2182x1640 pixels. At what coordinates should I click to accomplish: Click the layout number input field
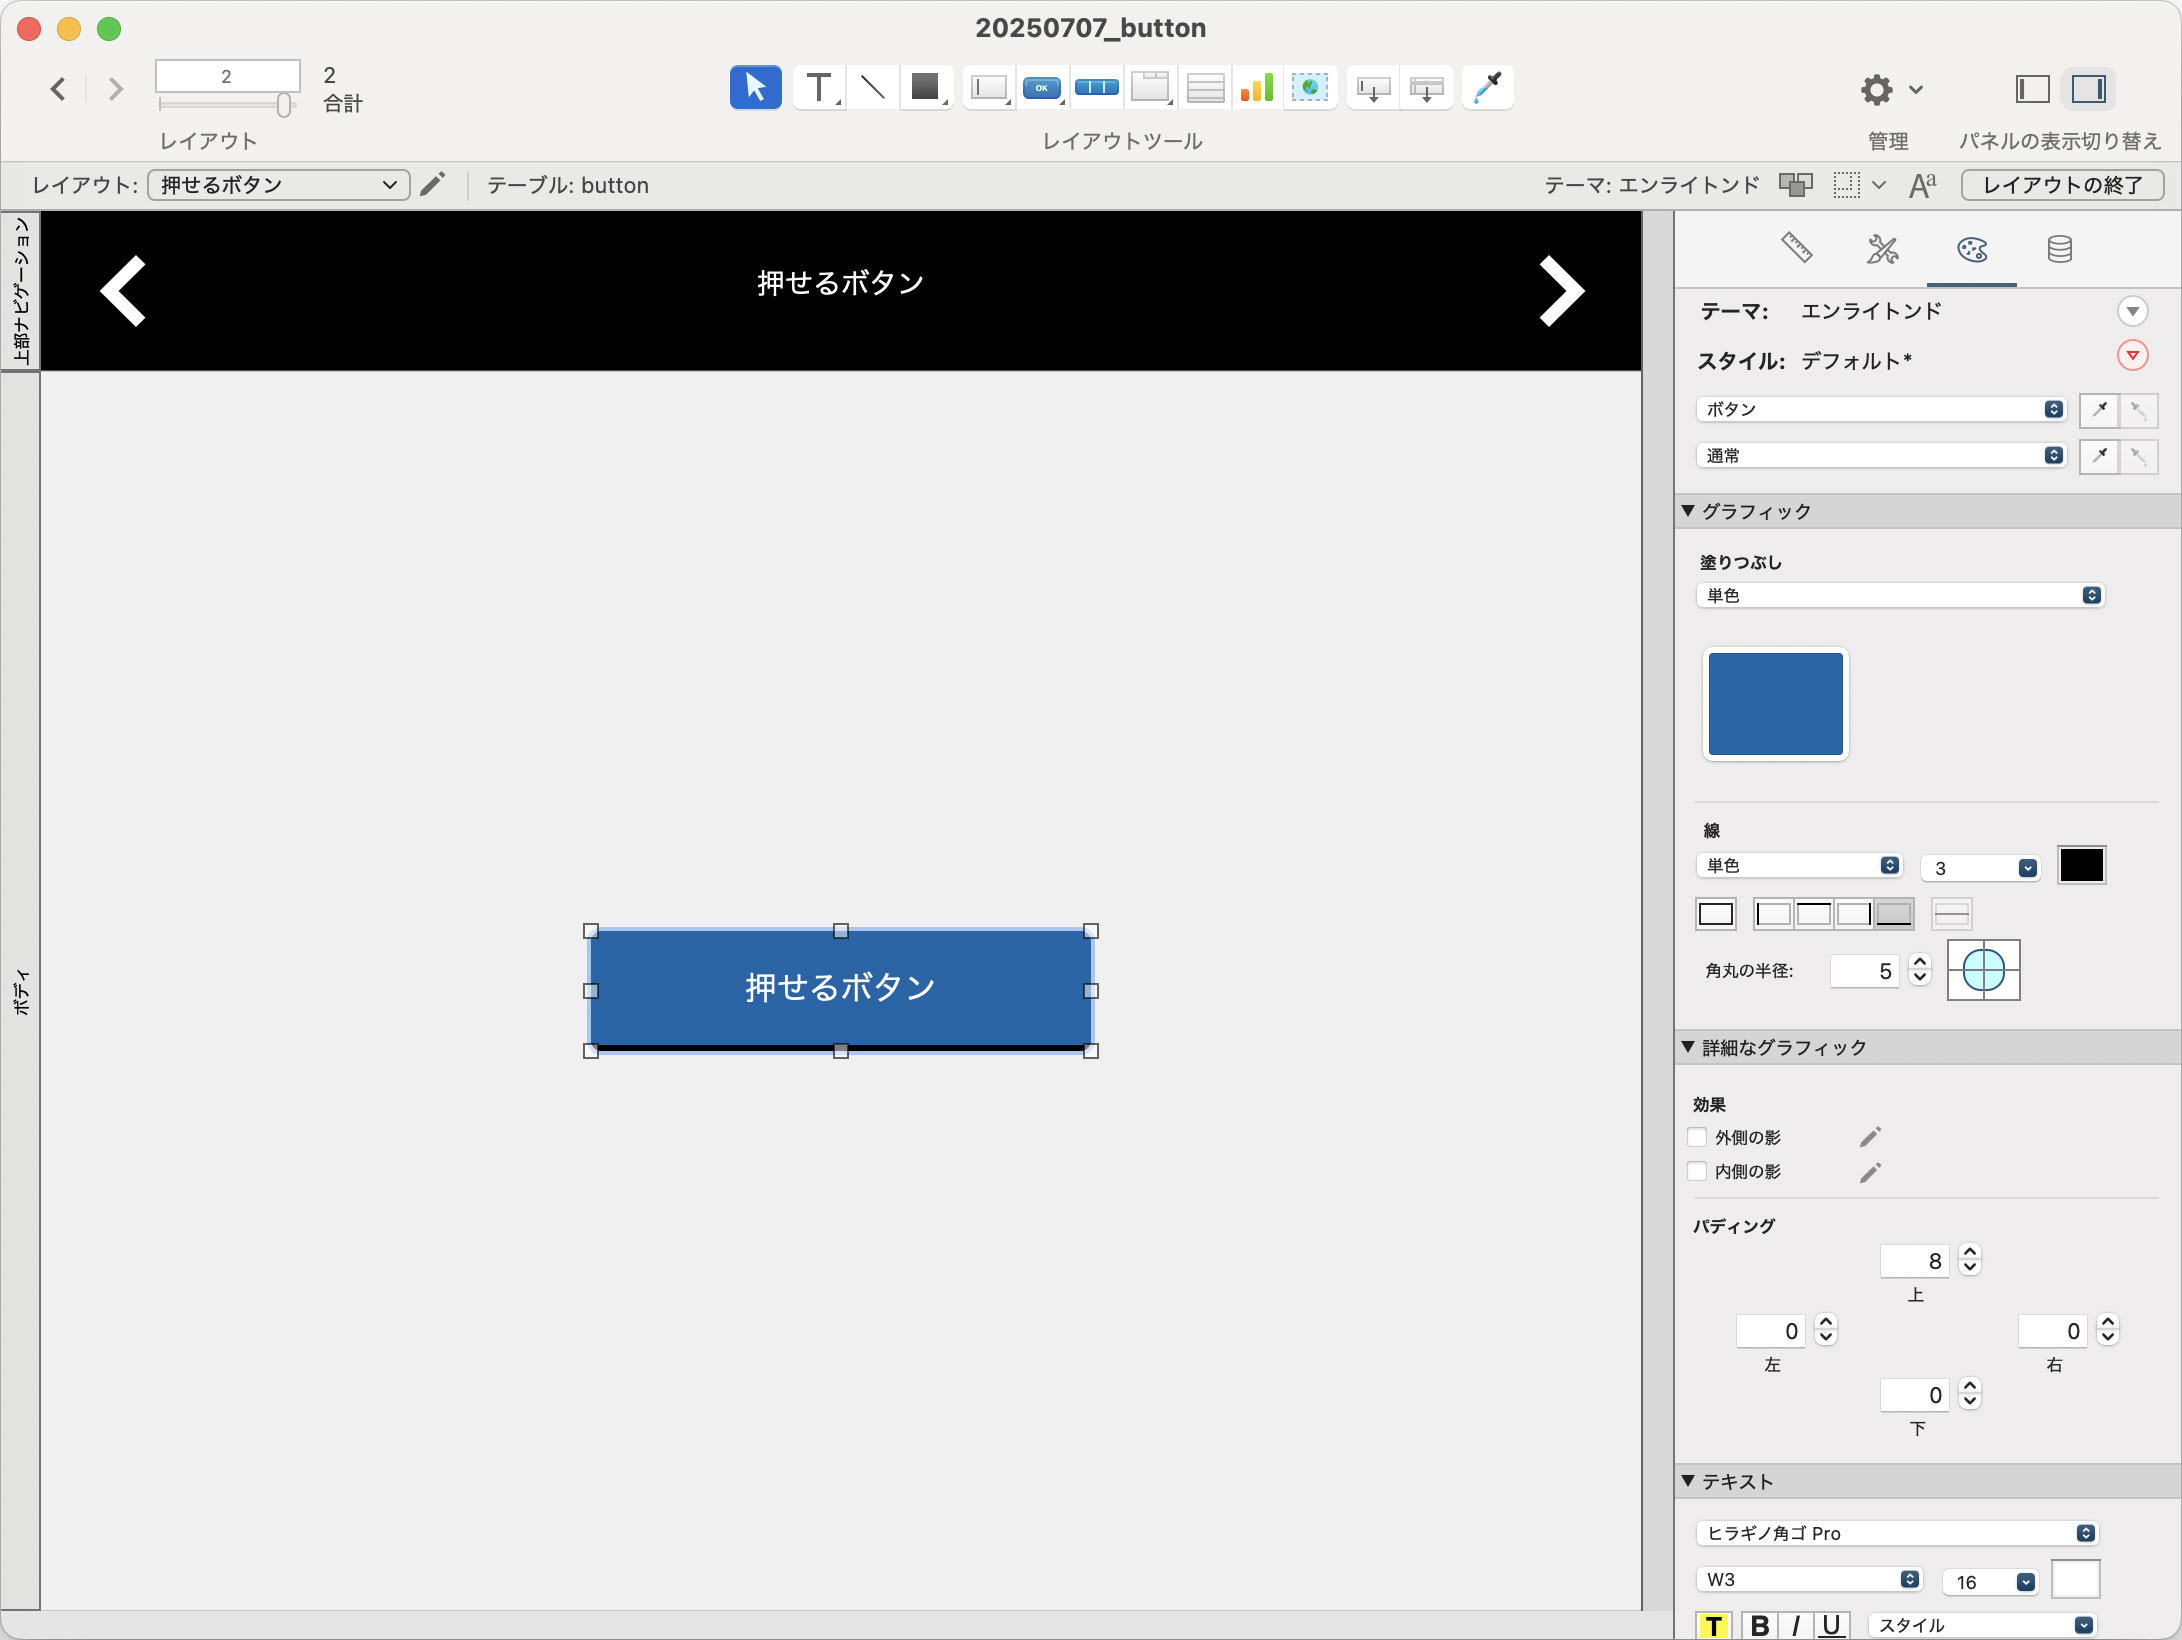[x=227, y=76]
